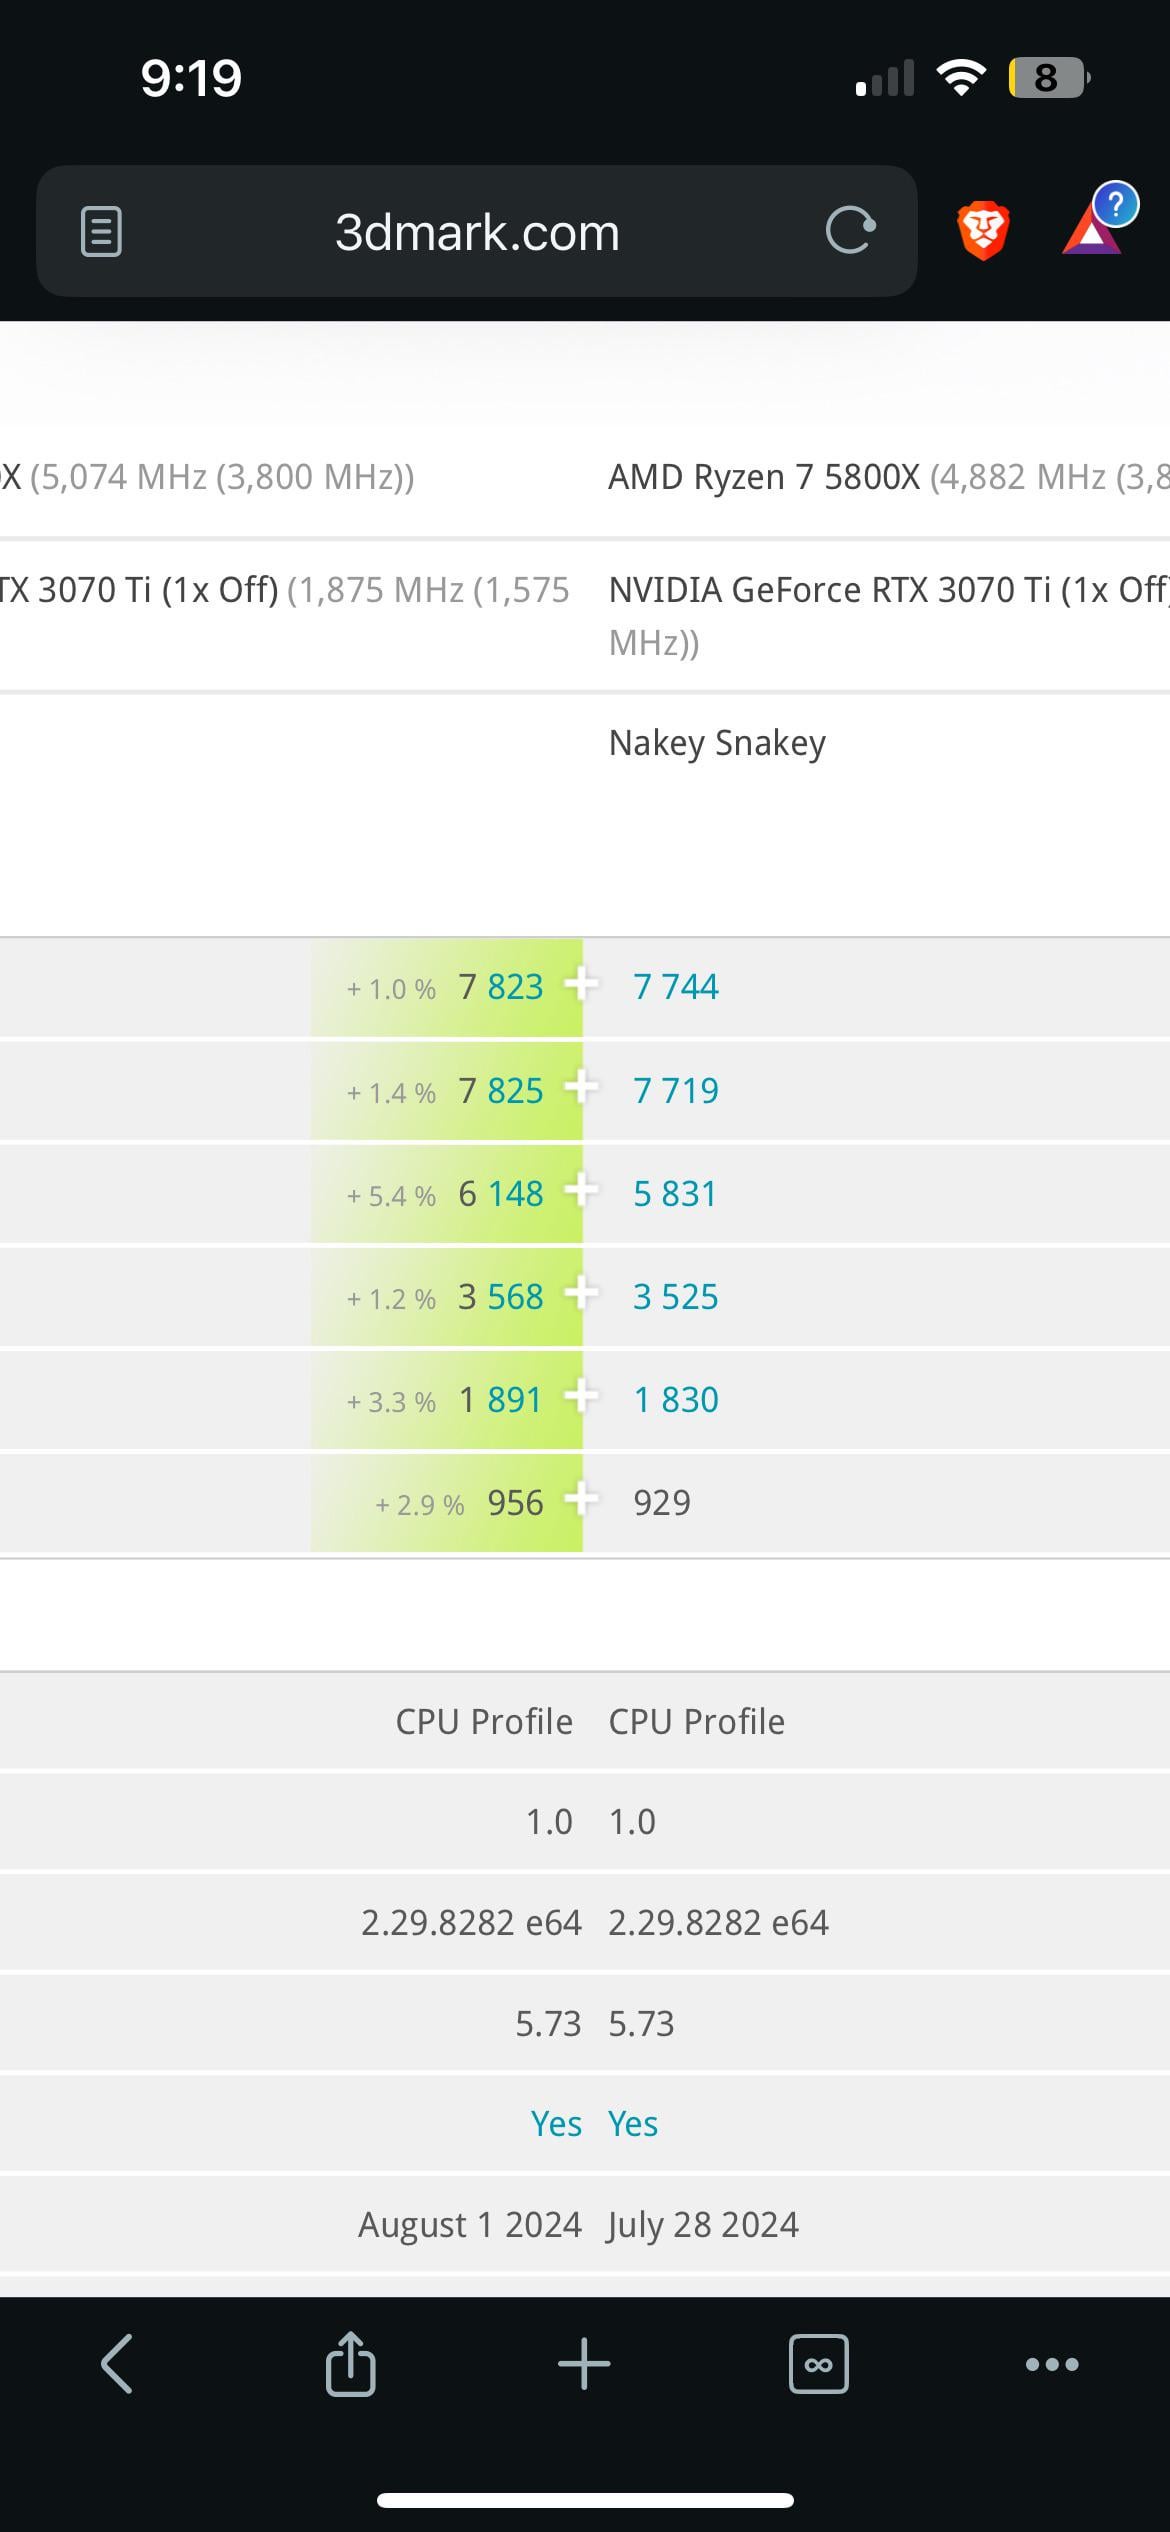Open the 3 568 score link

coord(501,1297)
